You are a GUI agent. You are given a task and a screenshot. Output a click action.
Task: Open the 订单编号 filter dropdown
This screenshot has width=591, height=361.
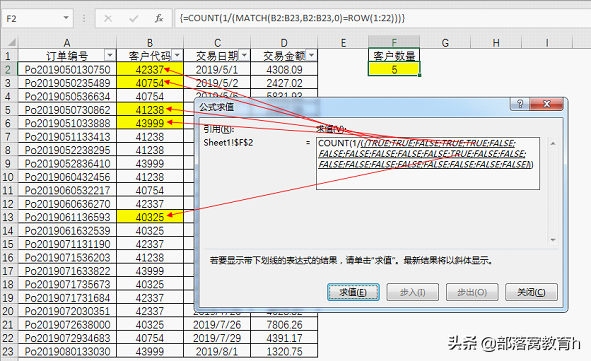(x=110, y=56)
